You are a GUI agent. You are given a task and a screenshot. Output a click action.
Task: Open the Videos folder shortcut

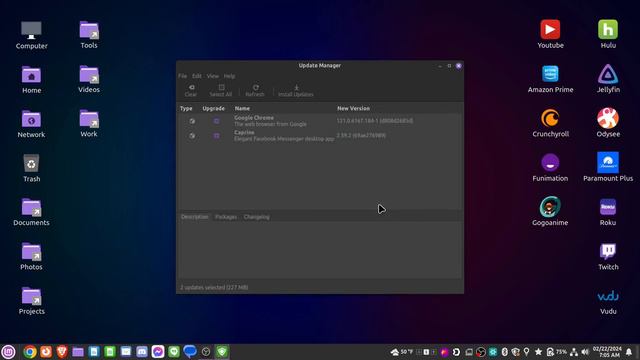[89, 79]
